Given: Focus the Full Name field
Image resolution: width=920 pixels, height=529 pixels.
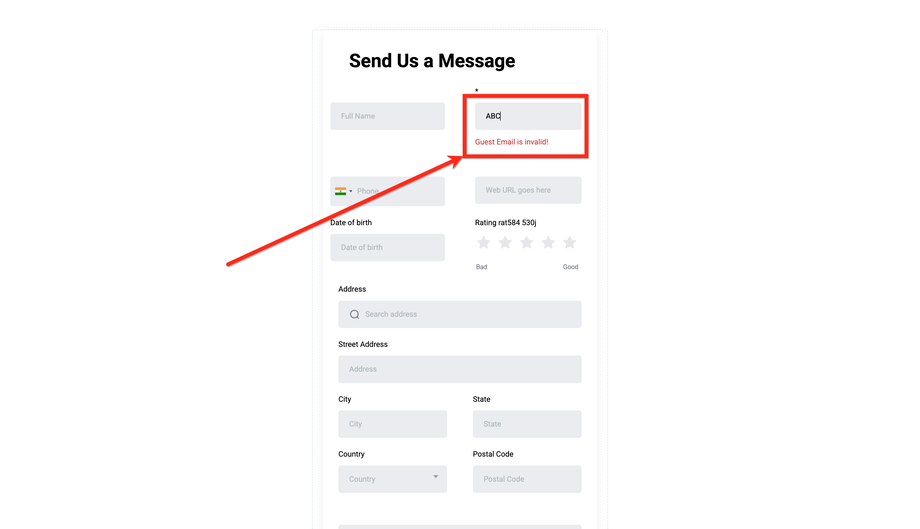Looking at the screenshot, I should point(387,116).
